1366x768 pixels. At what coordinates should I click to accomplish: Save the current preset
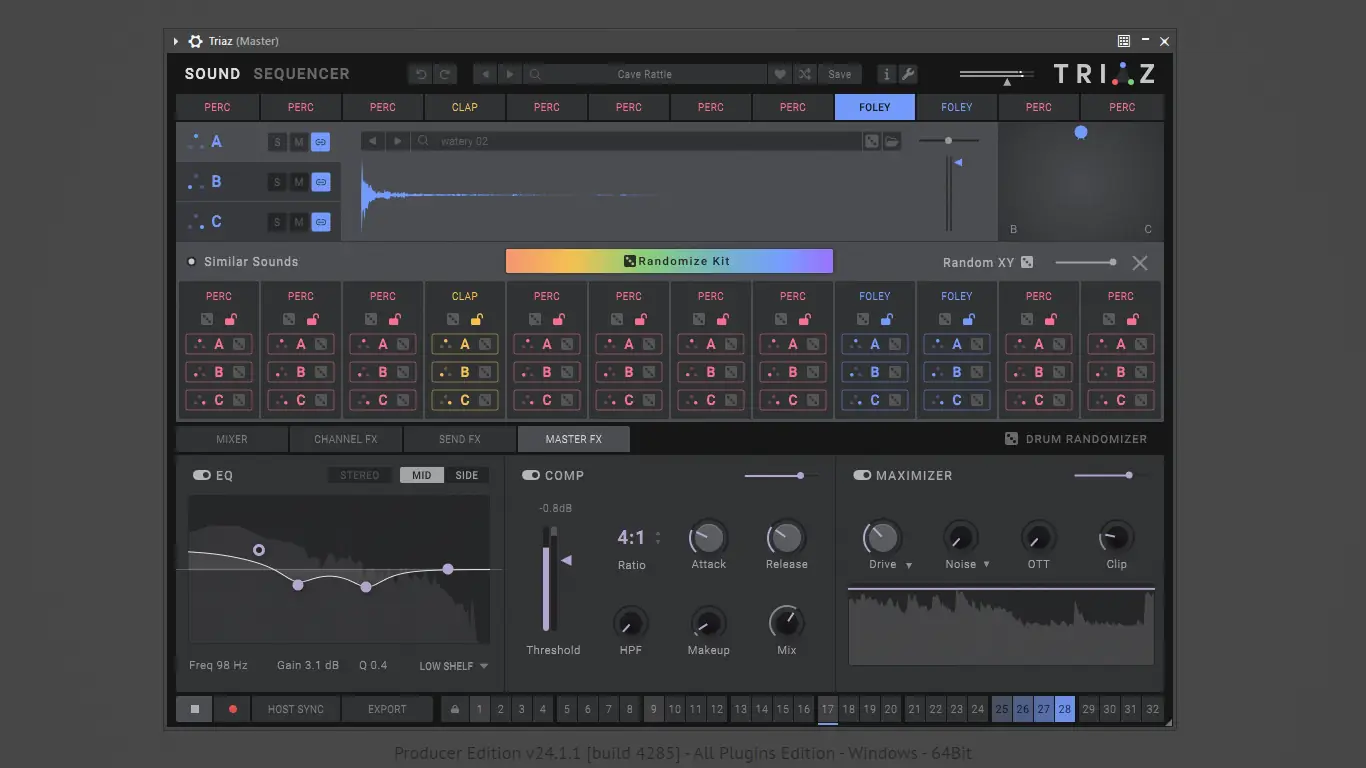point(840,74)
